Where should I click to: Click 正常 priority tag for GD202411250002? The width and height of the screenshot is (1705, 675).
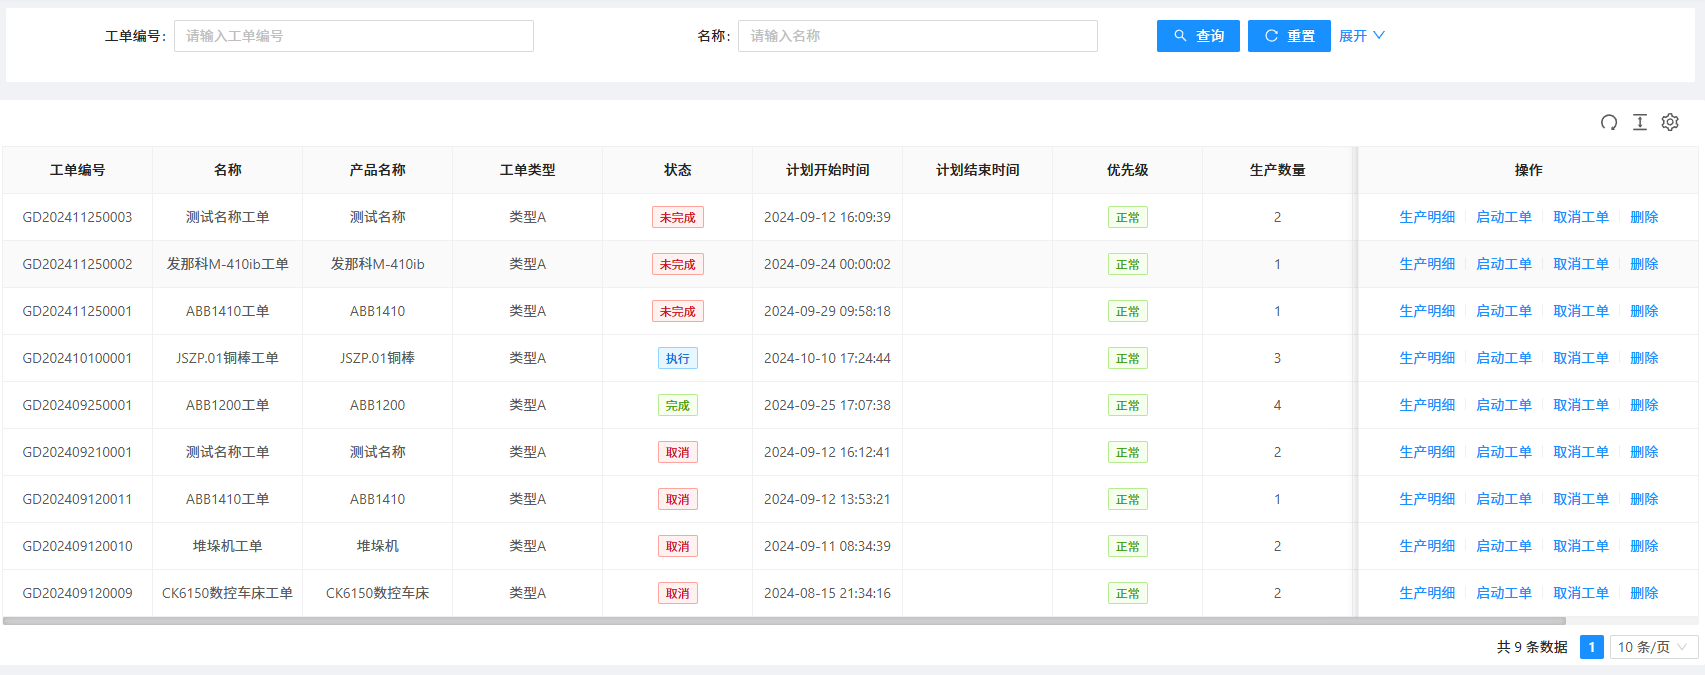coord(1128,264)
